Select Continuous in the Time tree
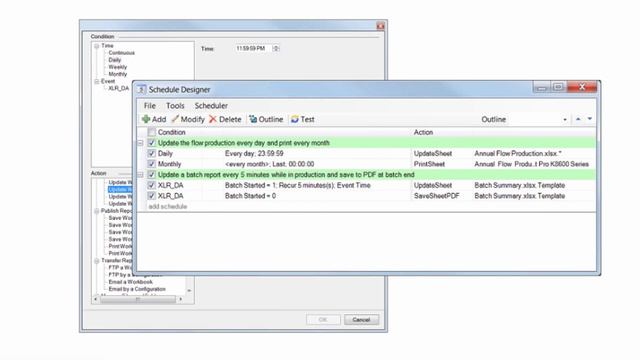This screenshot has width=640, height=360. pyautogui.click(x=121, y=53)
